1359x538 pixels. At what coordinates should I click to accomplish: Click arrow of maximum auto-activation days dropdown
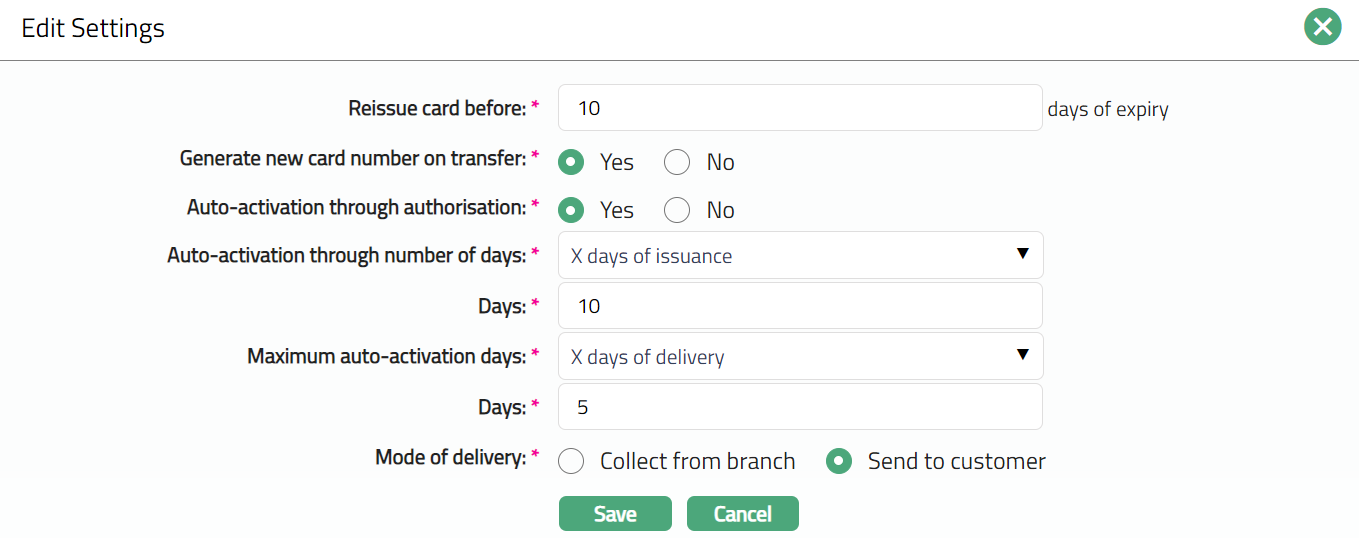(1022, 354)
